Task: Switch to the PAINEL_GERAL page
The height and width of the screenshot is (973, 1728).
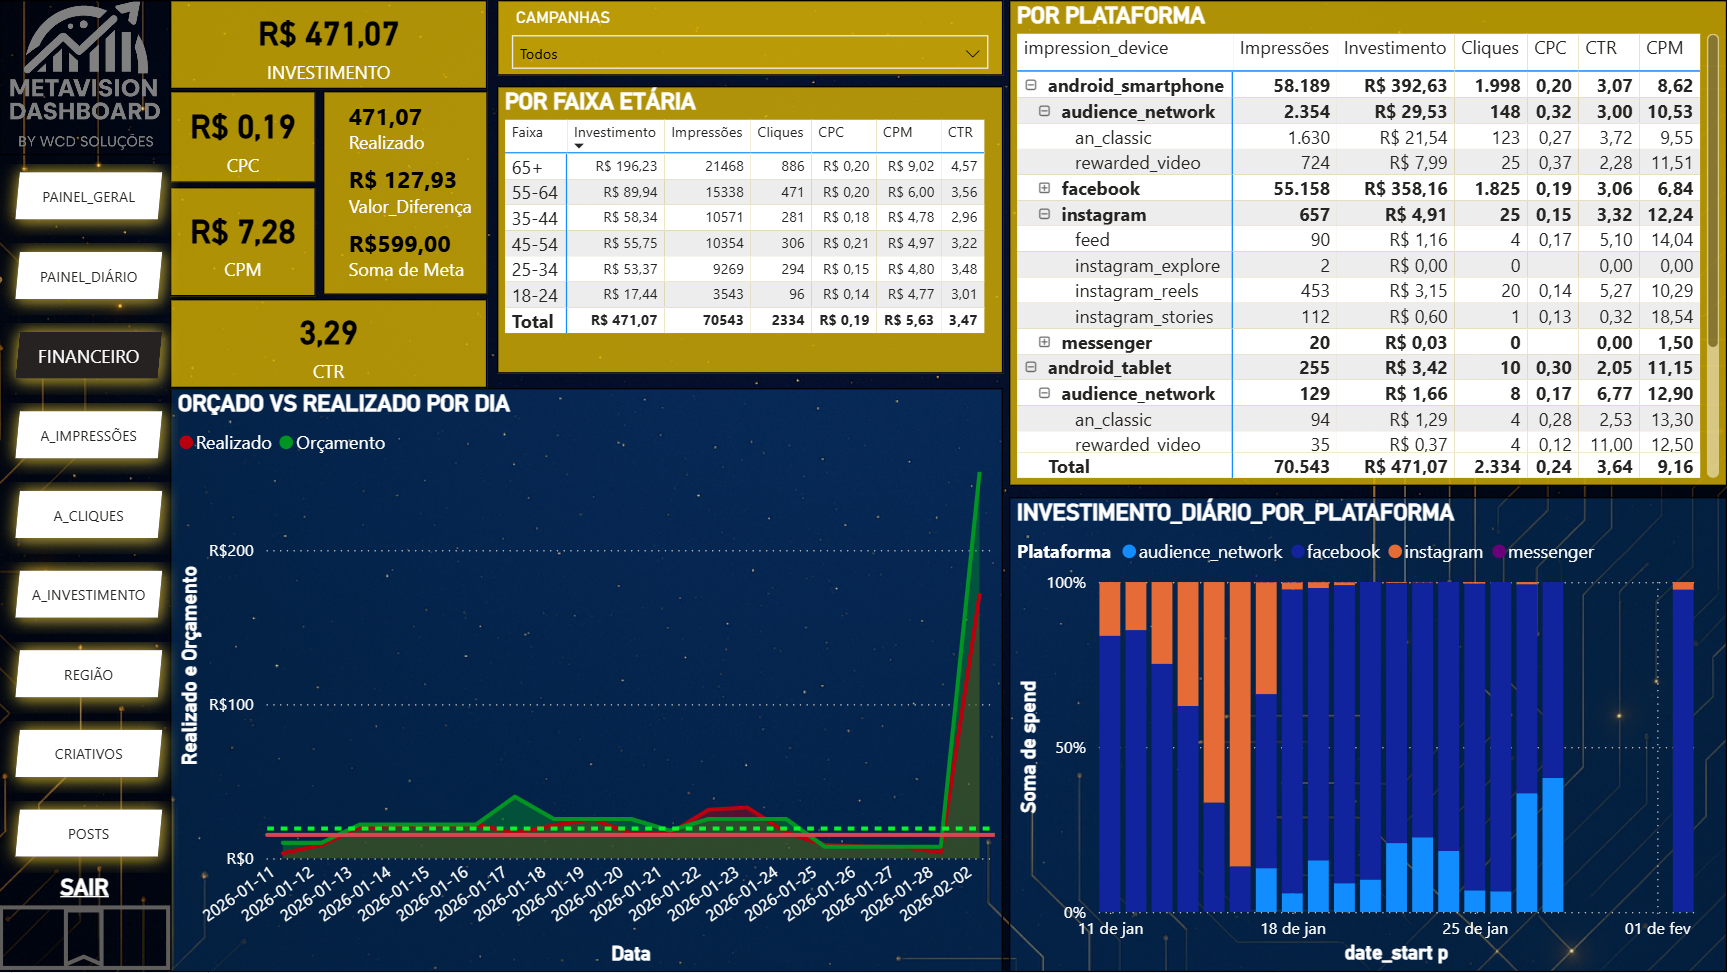Action: [88, 197]
